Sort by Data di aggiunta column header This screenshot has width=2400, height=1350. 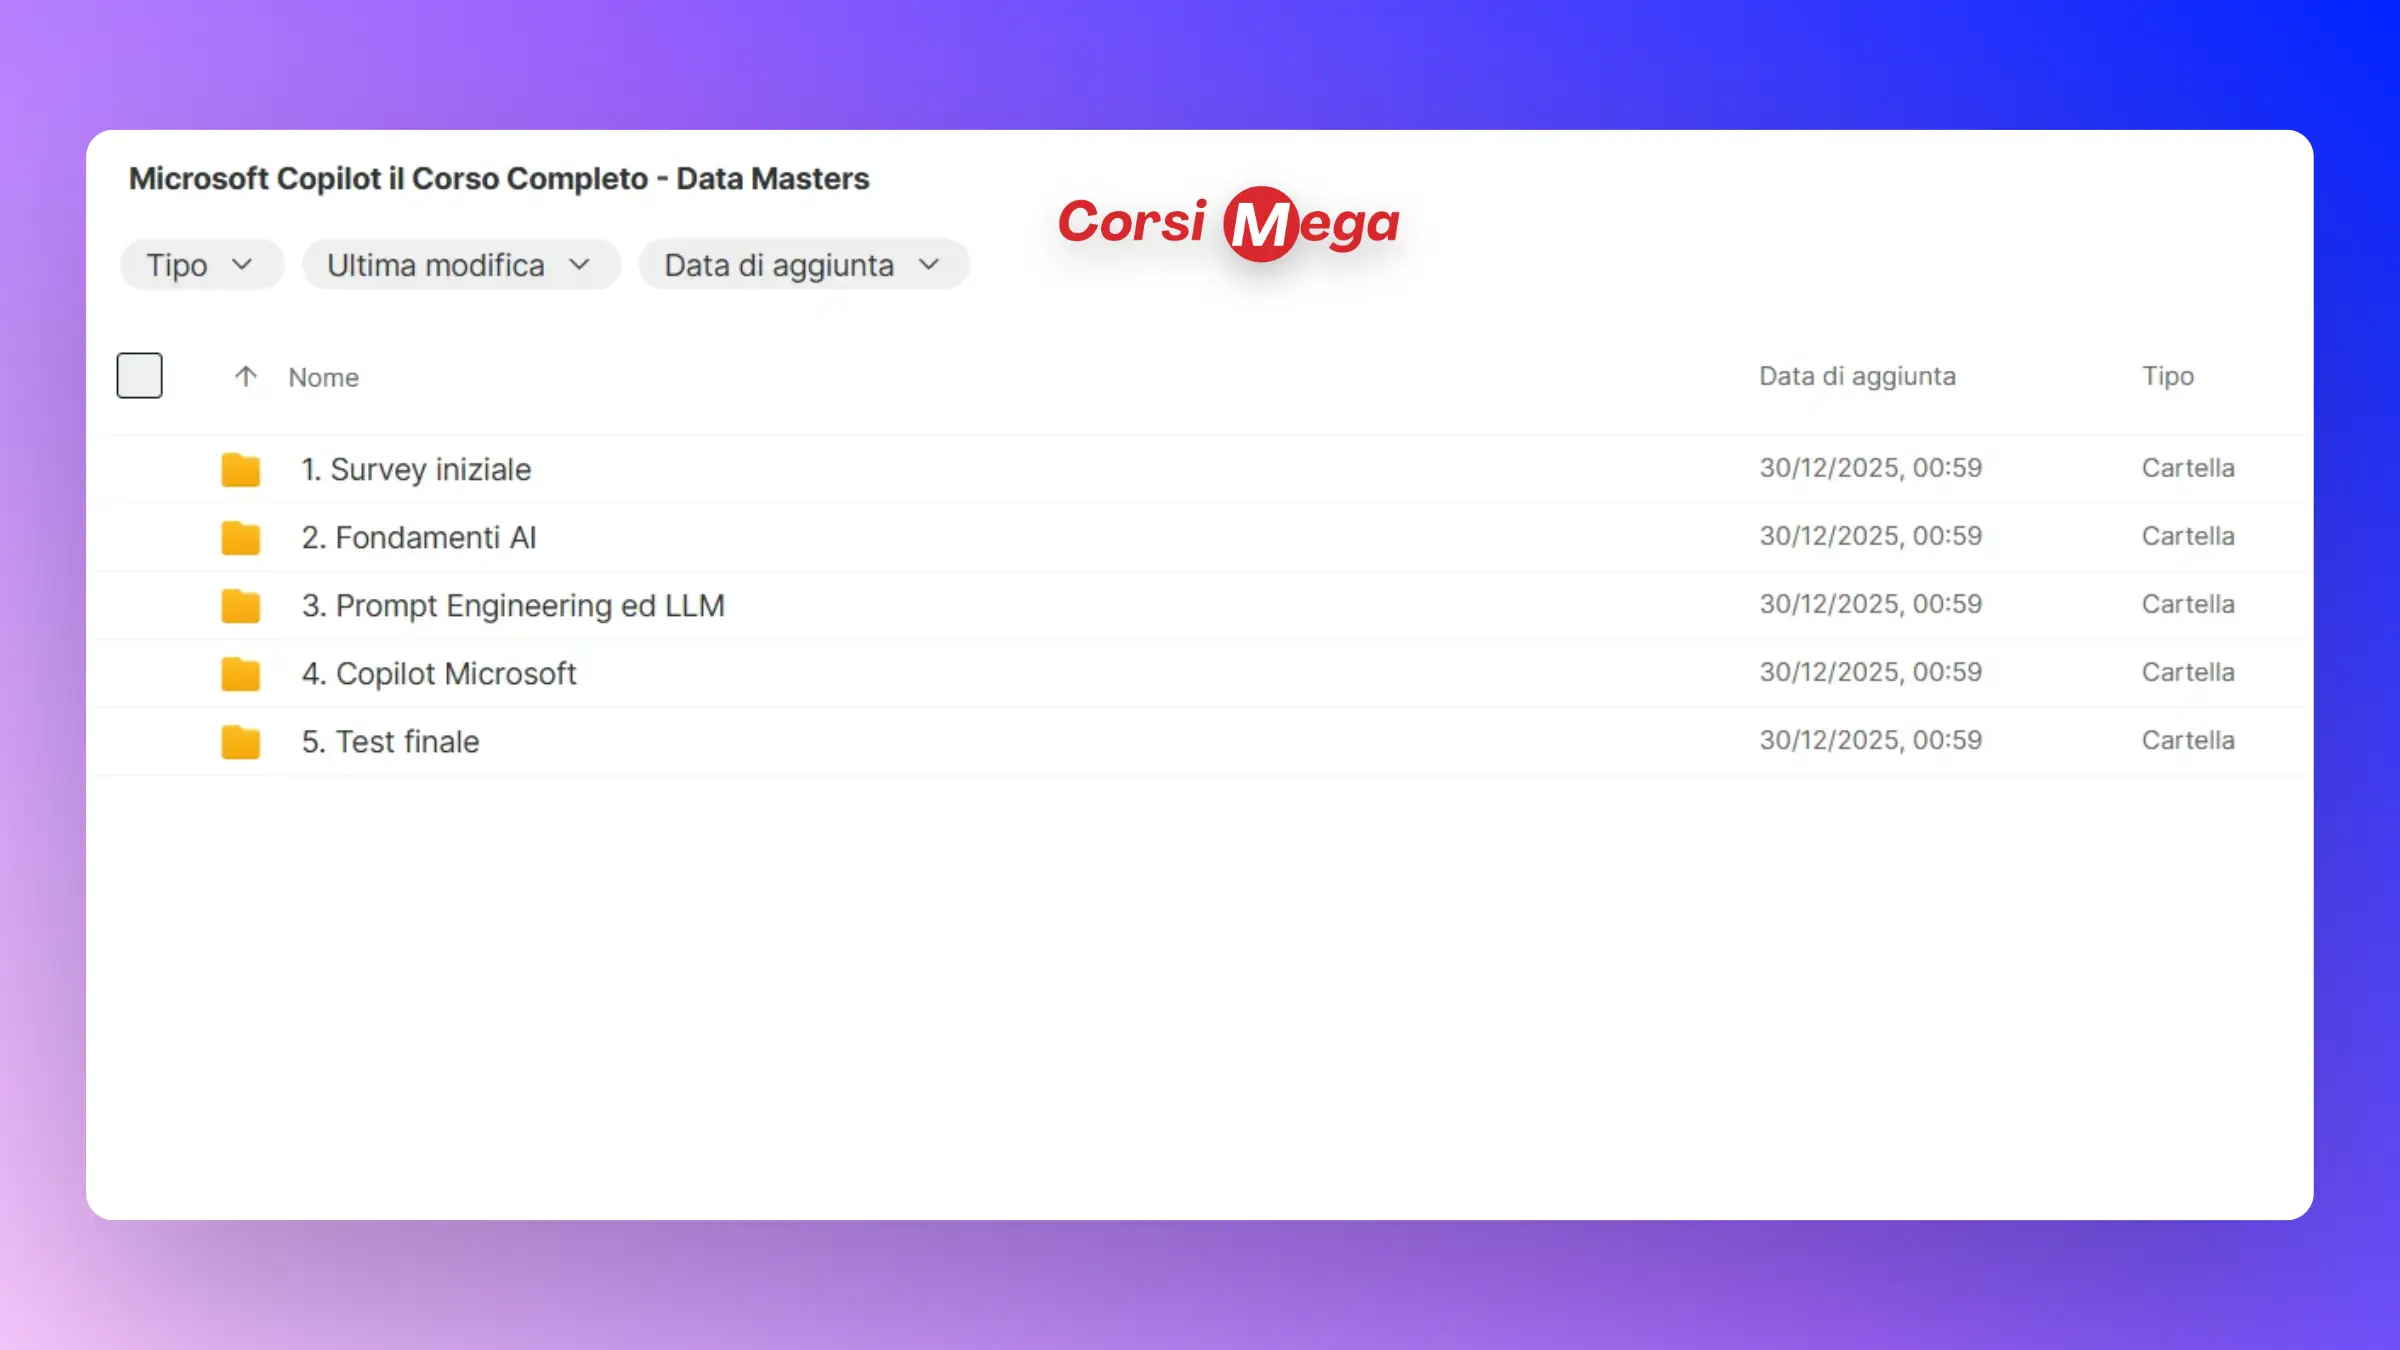[1857, 376]
